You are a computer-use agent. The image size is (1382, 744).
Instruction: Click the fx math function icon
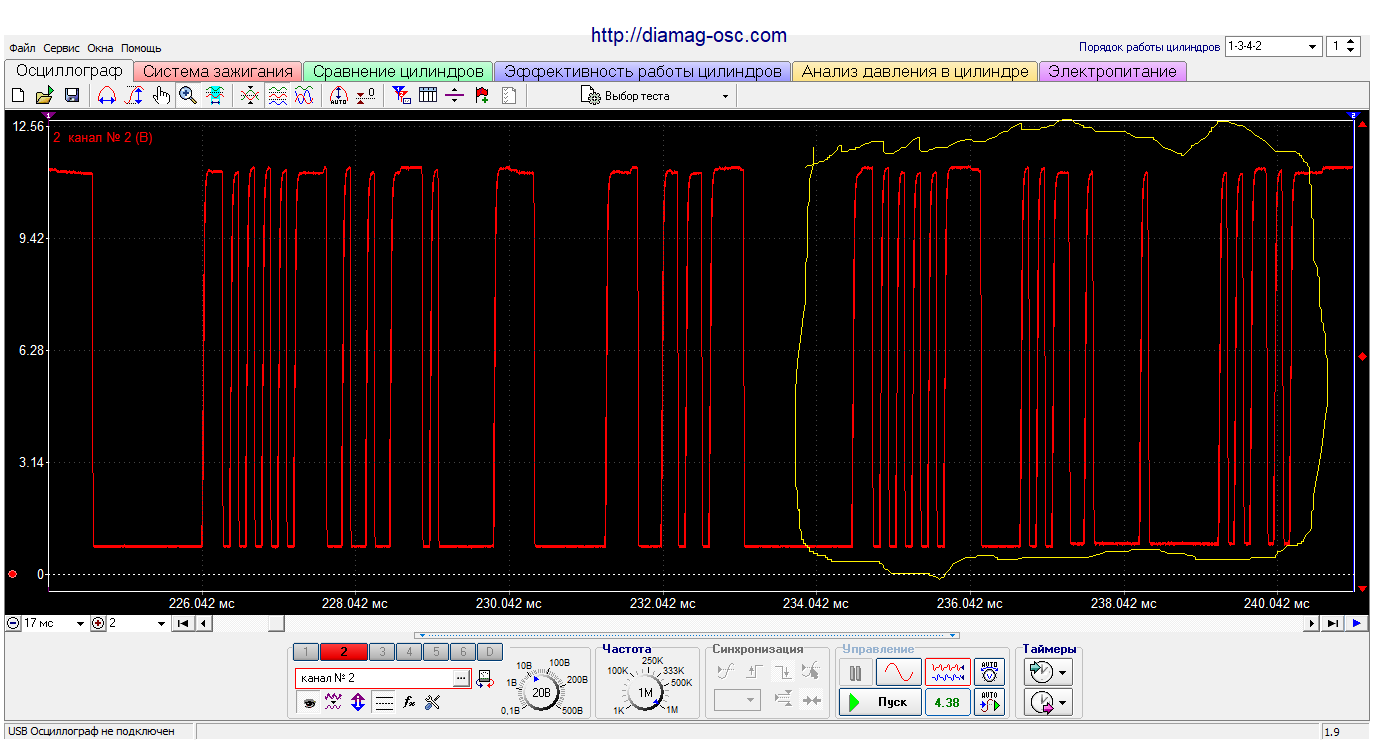click(x=409, y=703)
